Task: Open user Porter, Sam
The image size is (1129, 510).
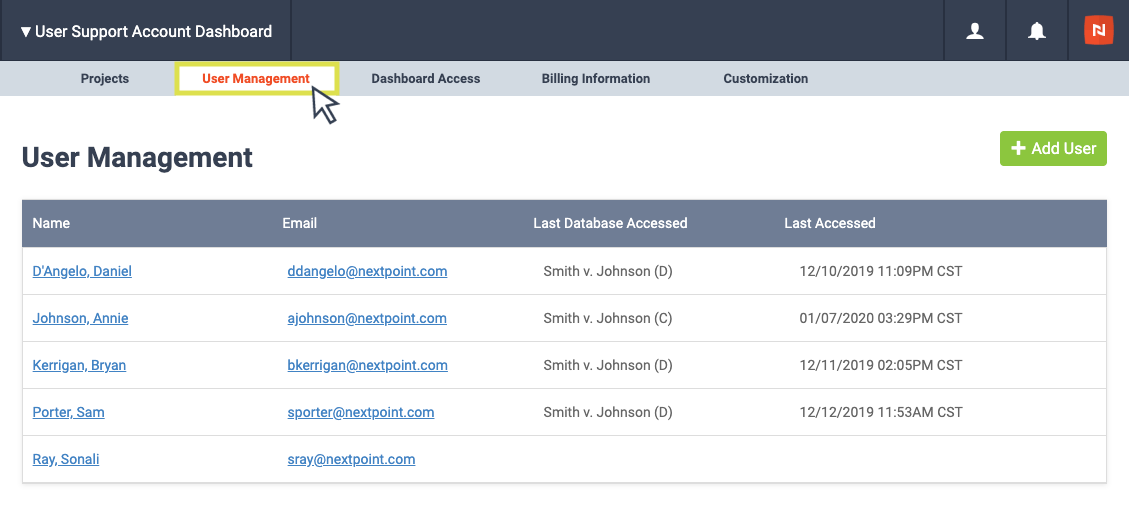Action: [68, 412]
